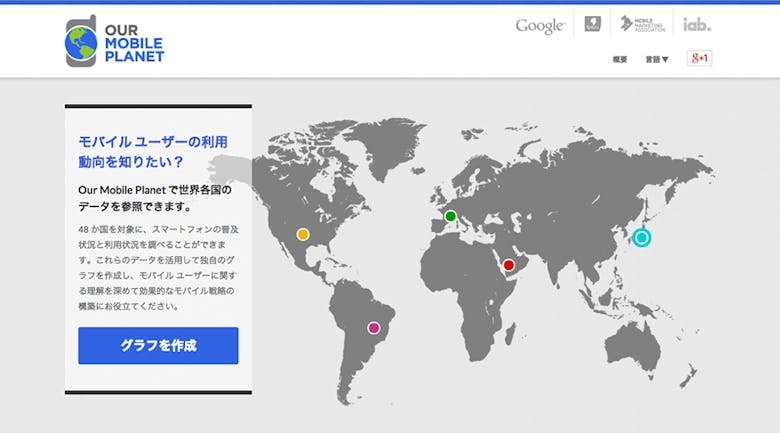Click the Ipsos shield logo icon
This screenshot has height=433, width=780.
click(592, 25)
